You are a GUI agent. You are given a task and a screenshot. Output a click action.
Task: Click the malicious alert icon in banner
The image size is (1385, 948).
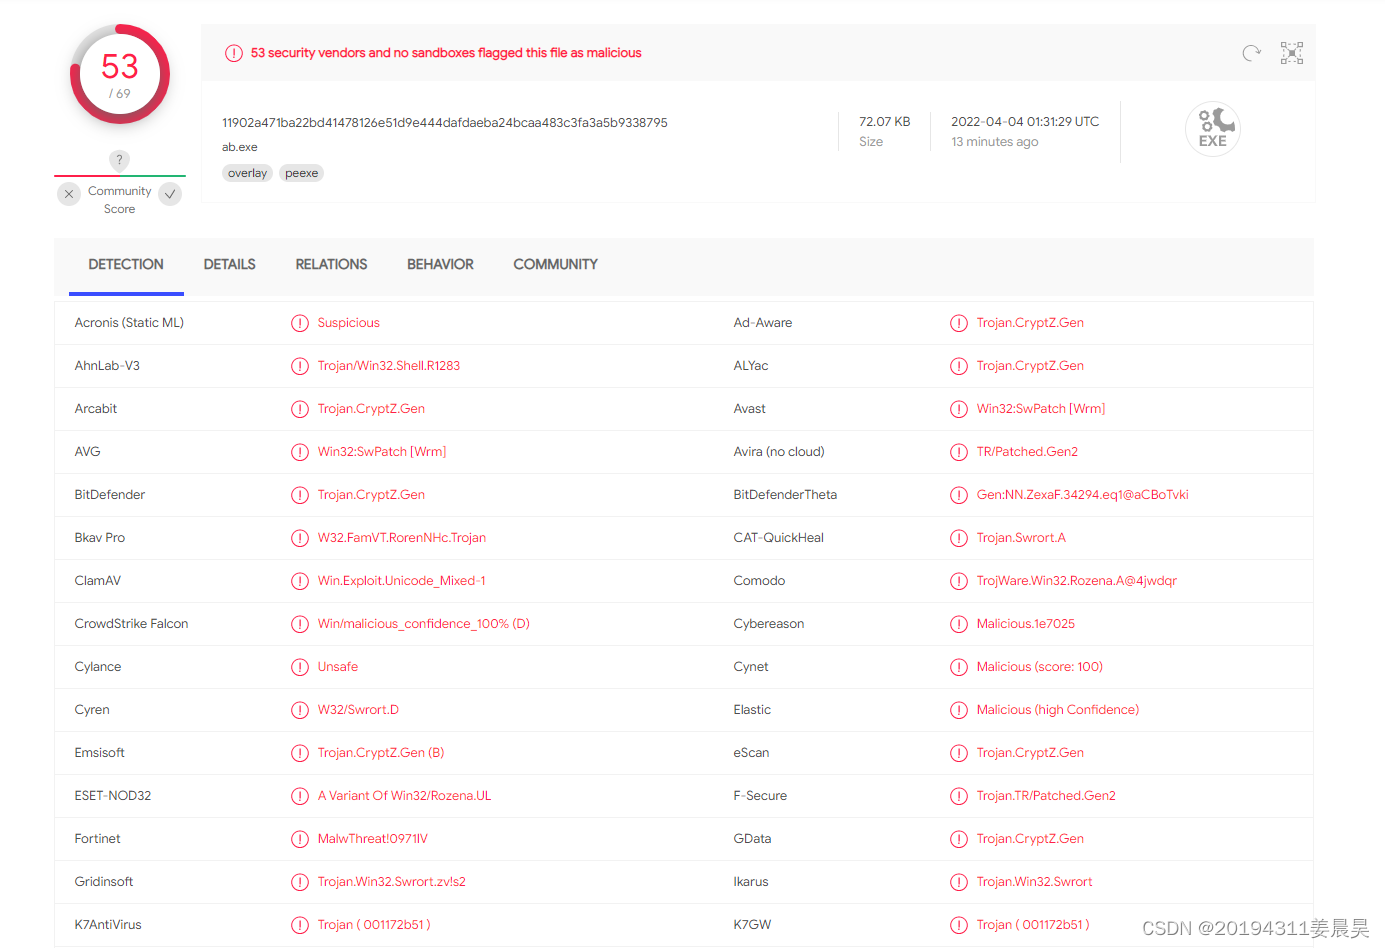coord(233,53)
